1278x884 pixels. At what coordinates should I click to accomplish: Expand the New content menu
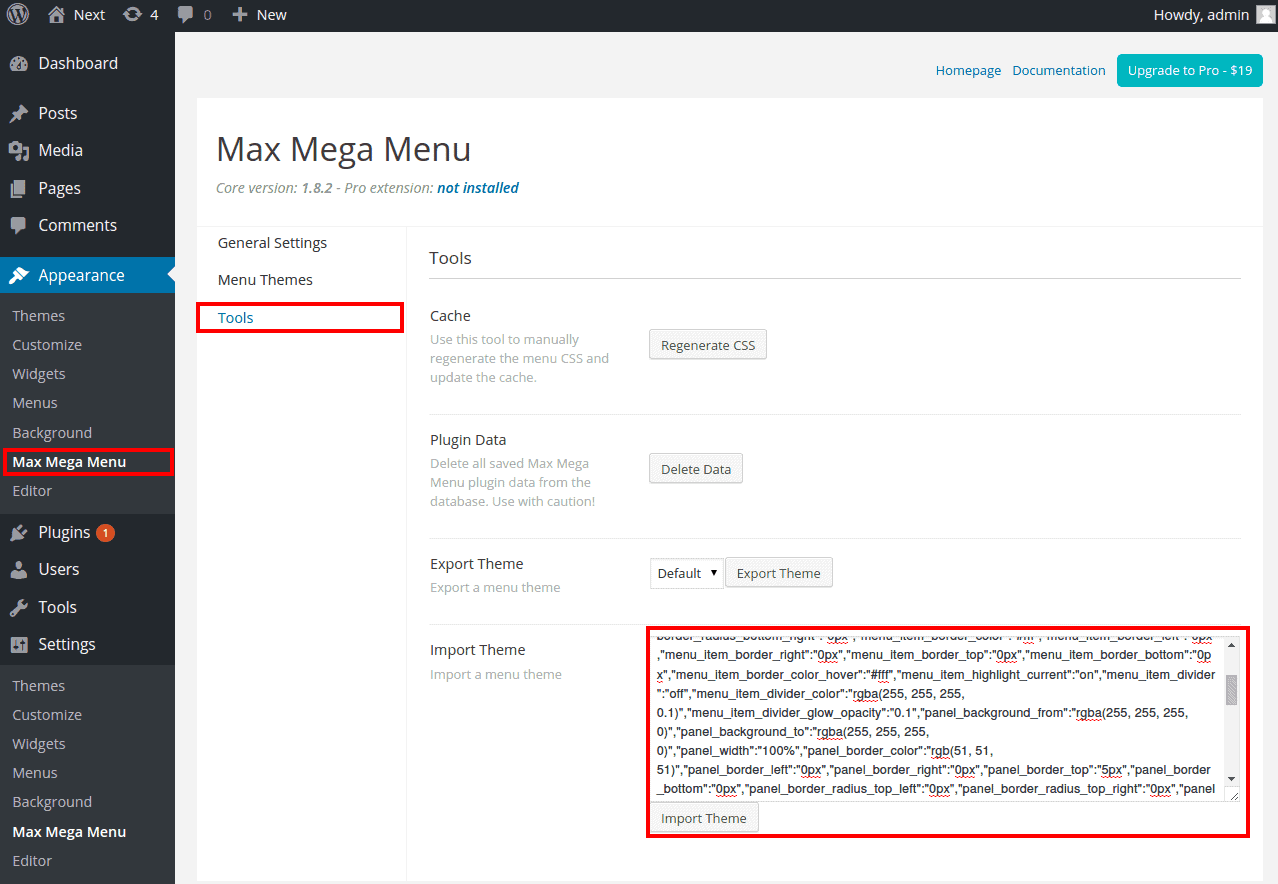(259, 15)
